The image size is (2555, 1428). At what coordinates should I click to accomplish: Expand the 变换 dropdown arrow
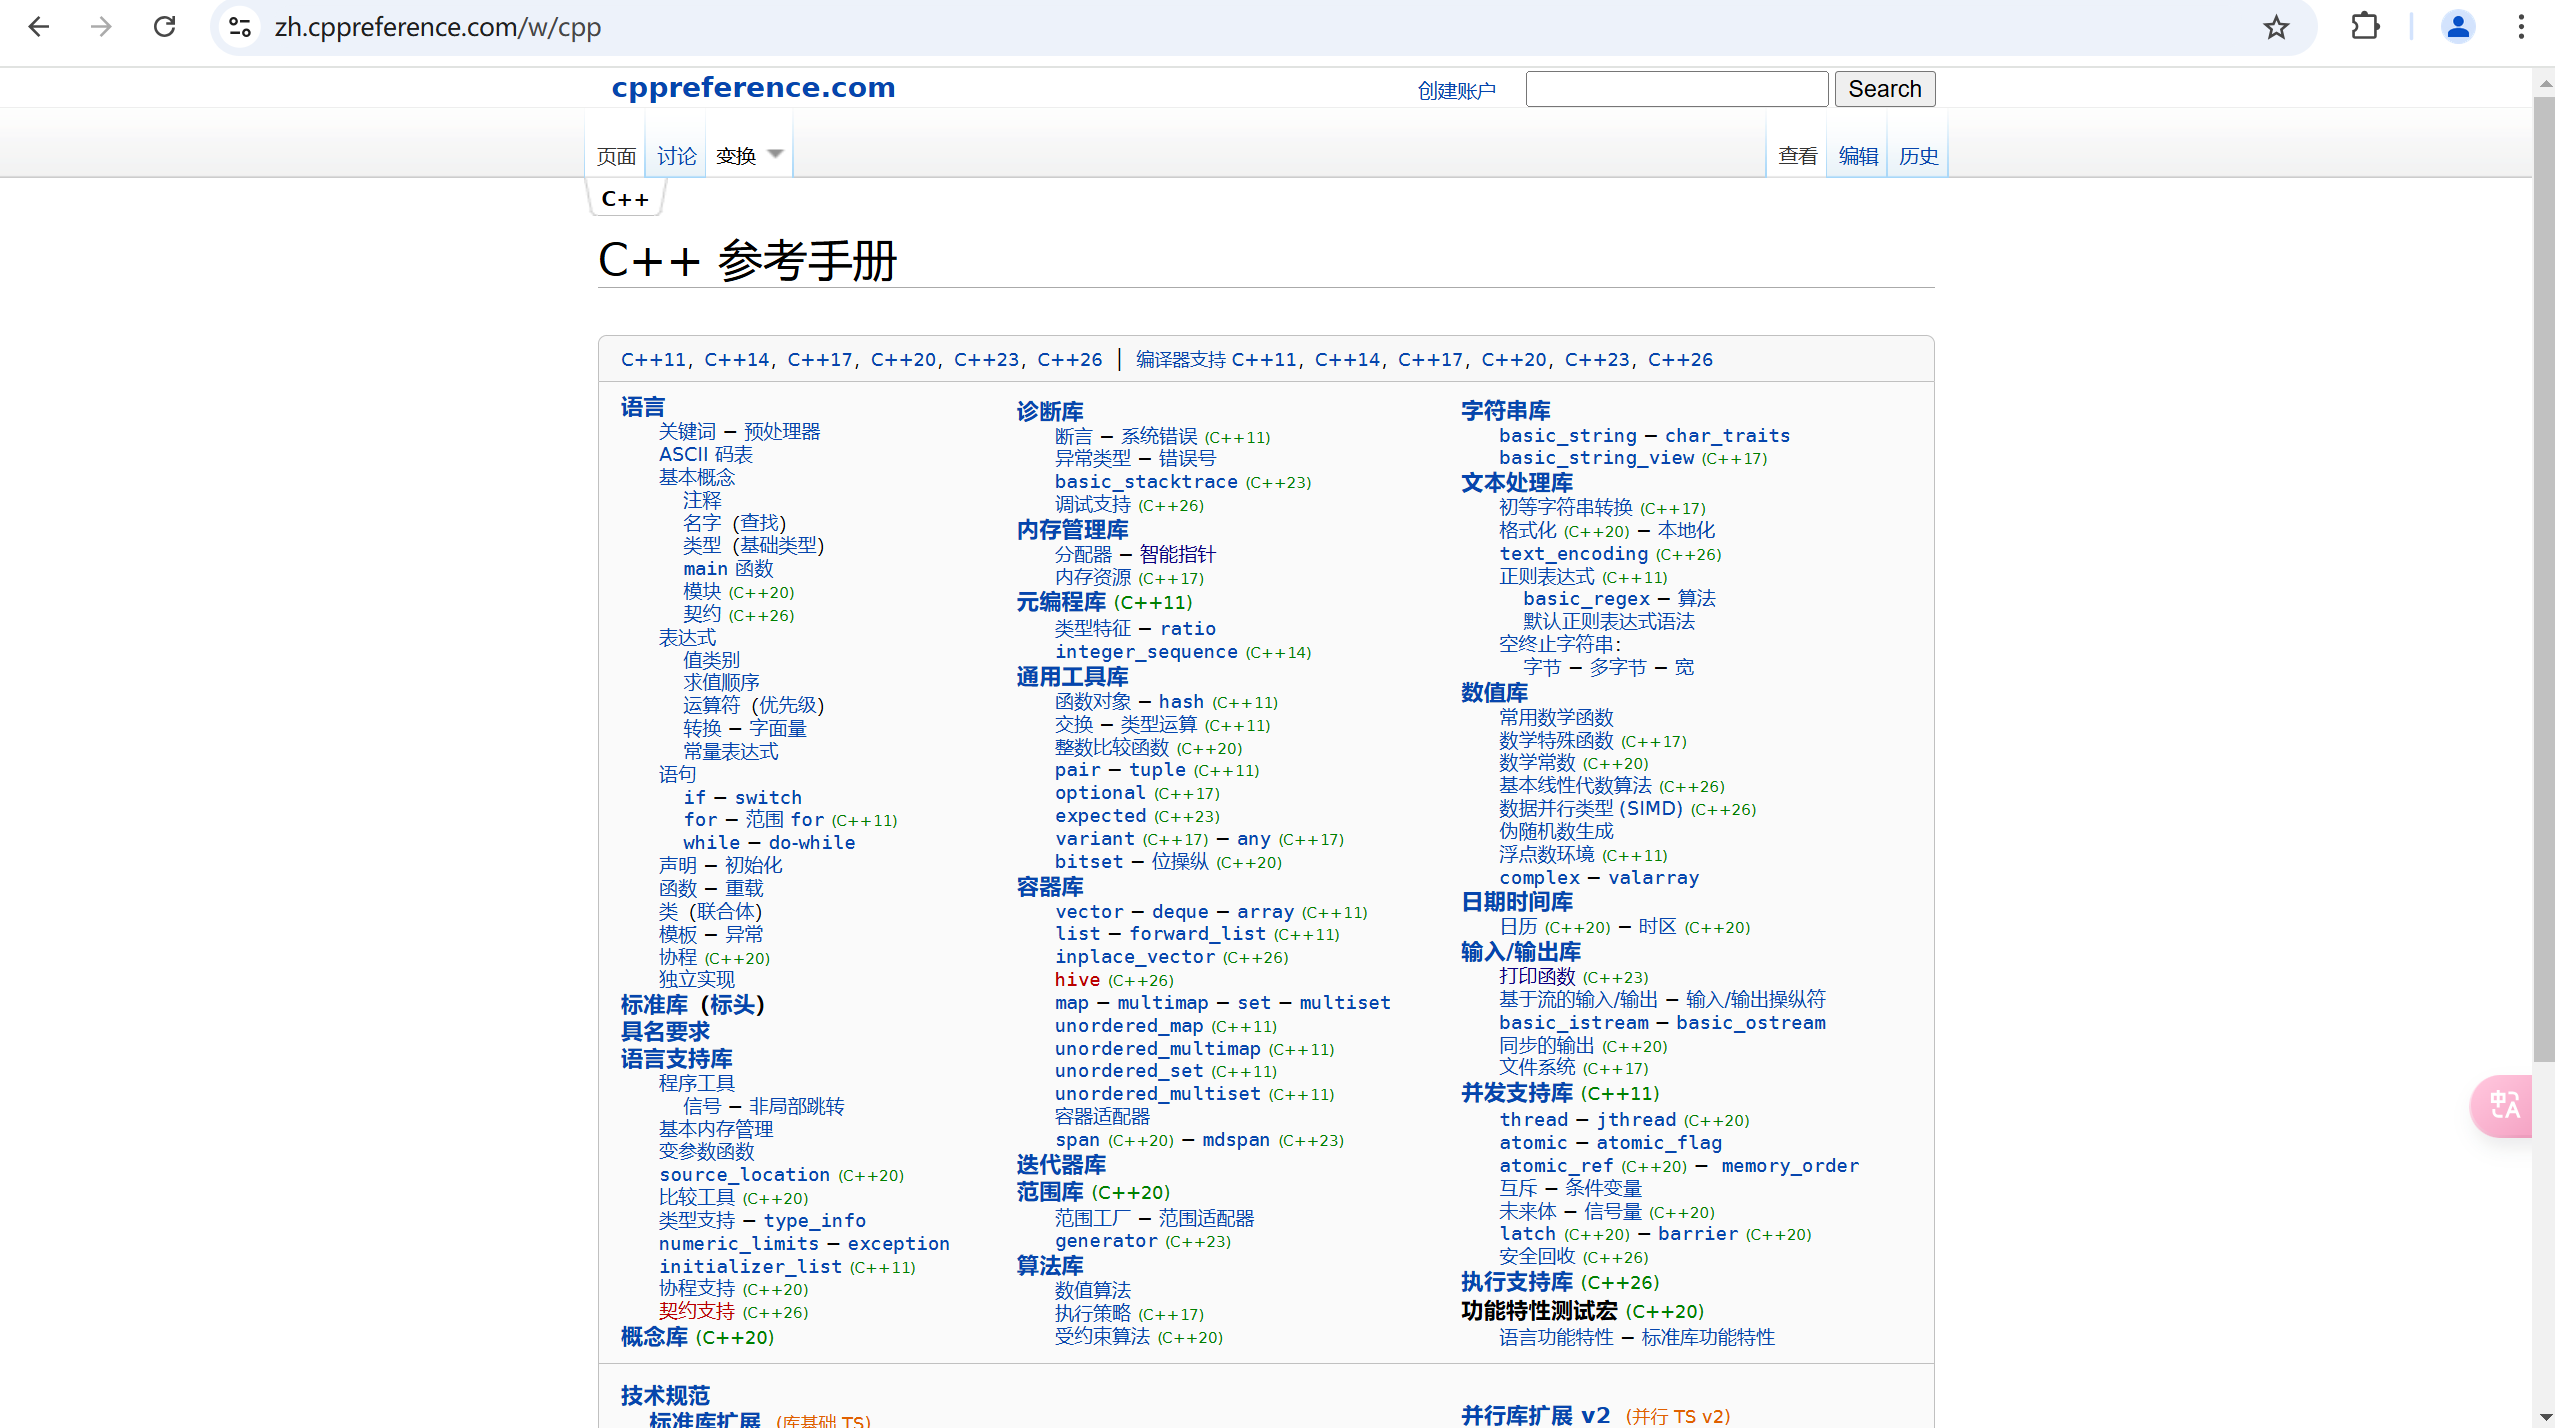(776, 153)
